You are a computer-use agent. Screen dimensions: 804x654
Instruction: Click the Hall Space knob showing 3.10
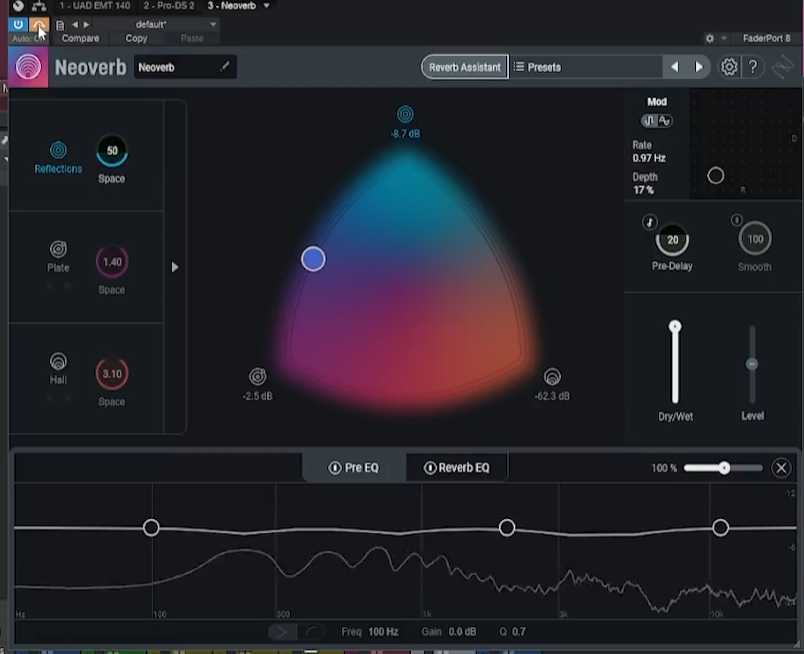click(x=112, y=373)
